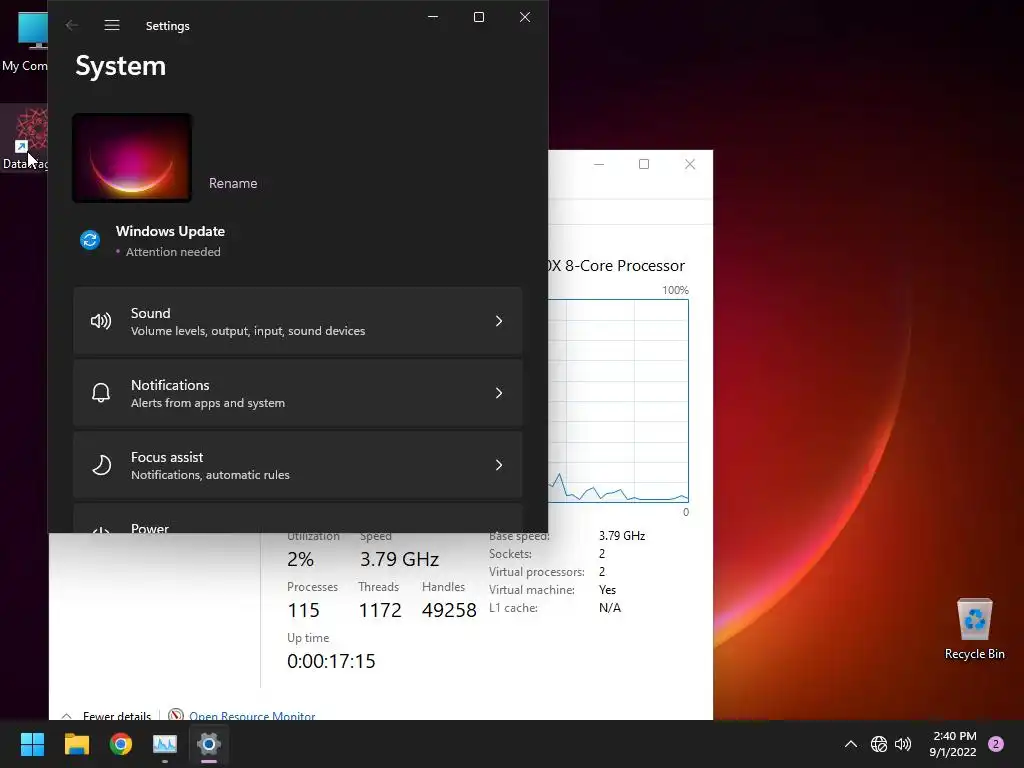
Task: Click the network globe tray icon
Action: click(x=879, y=744)
